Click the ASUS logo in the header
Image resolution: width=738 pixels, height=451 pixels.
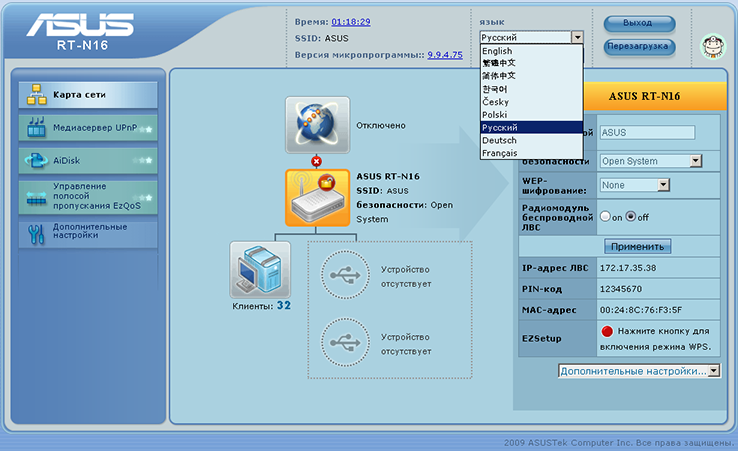click(x=80, y=24)
